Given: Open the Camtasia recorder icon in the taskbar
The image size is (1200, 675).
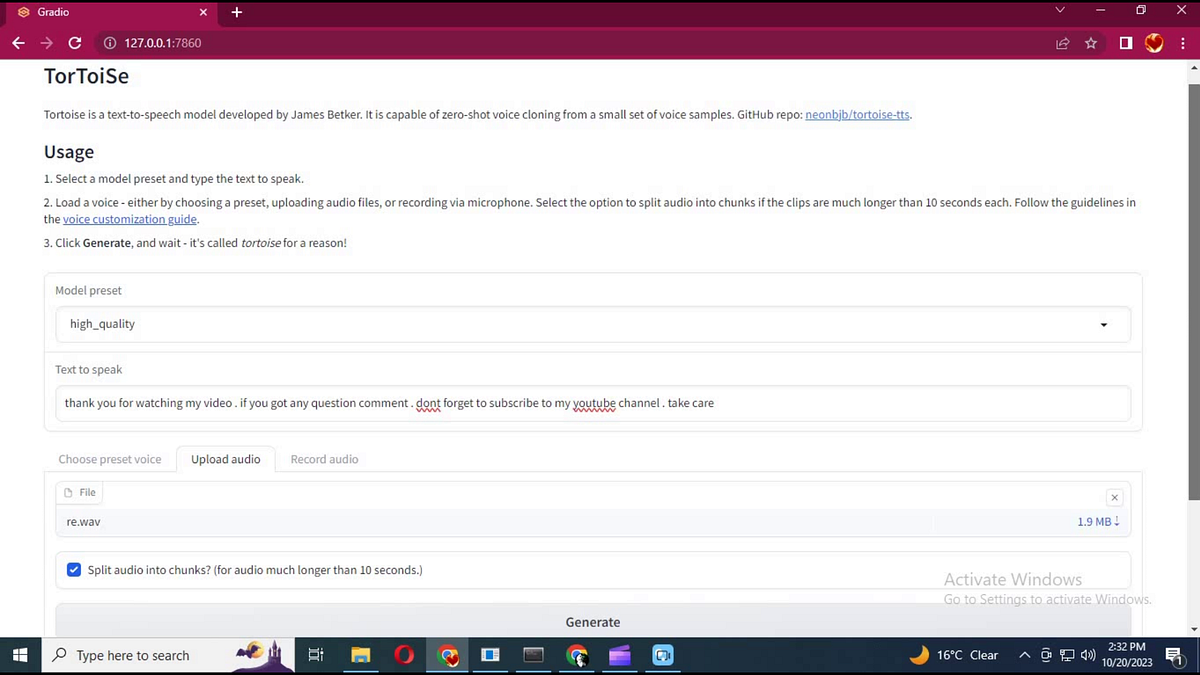Looking at the screenshot, I should click(663, 655).
